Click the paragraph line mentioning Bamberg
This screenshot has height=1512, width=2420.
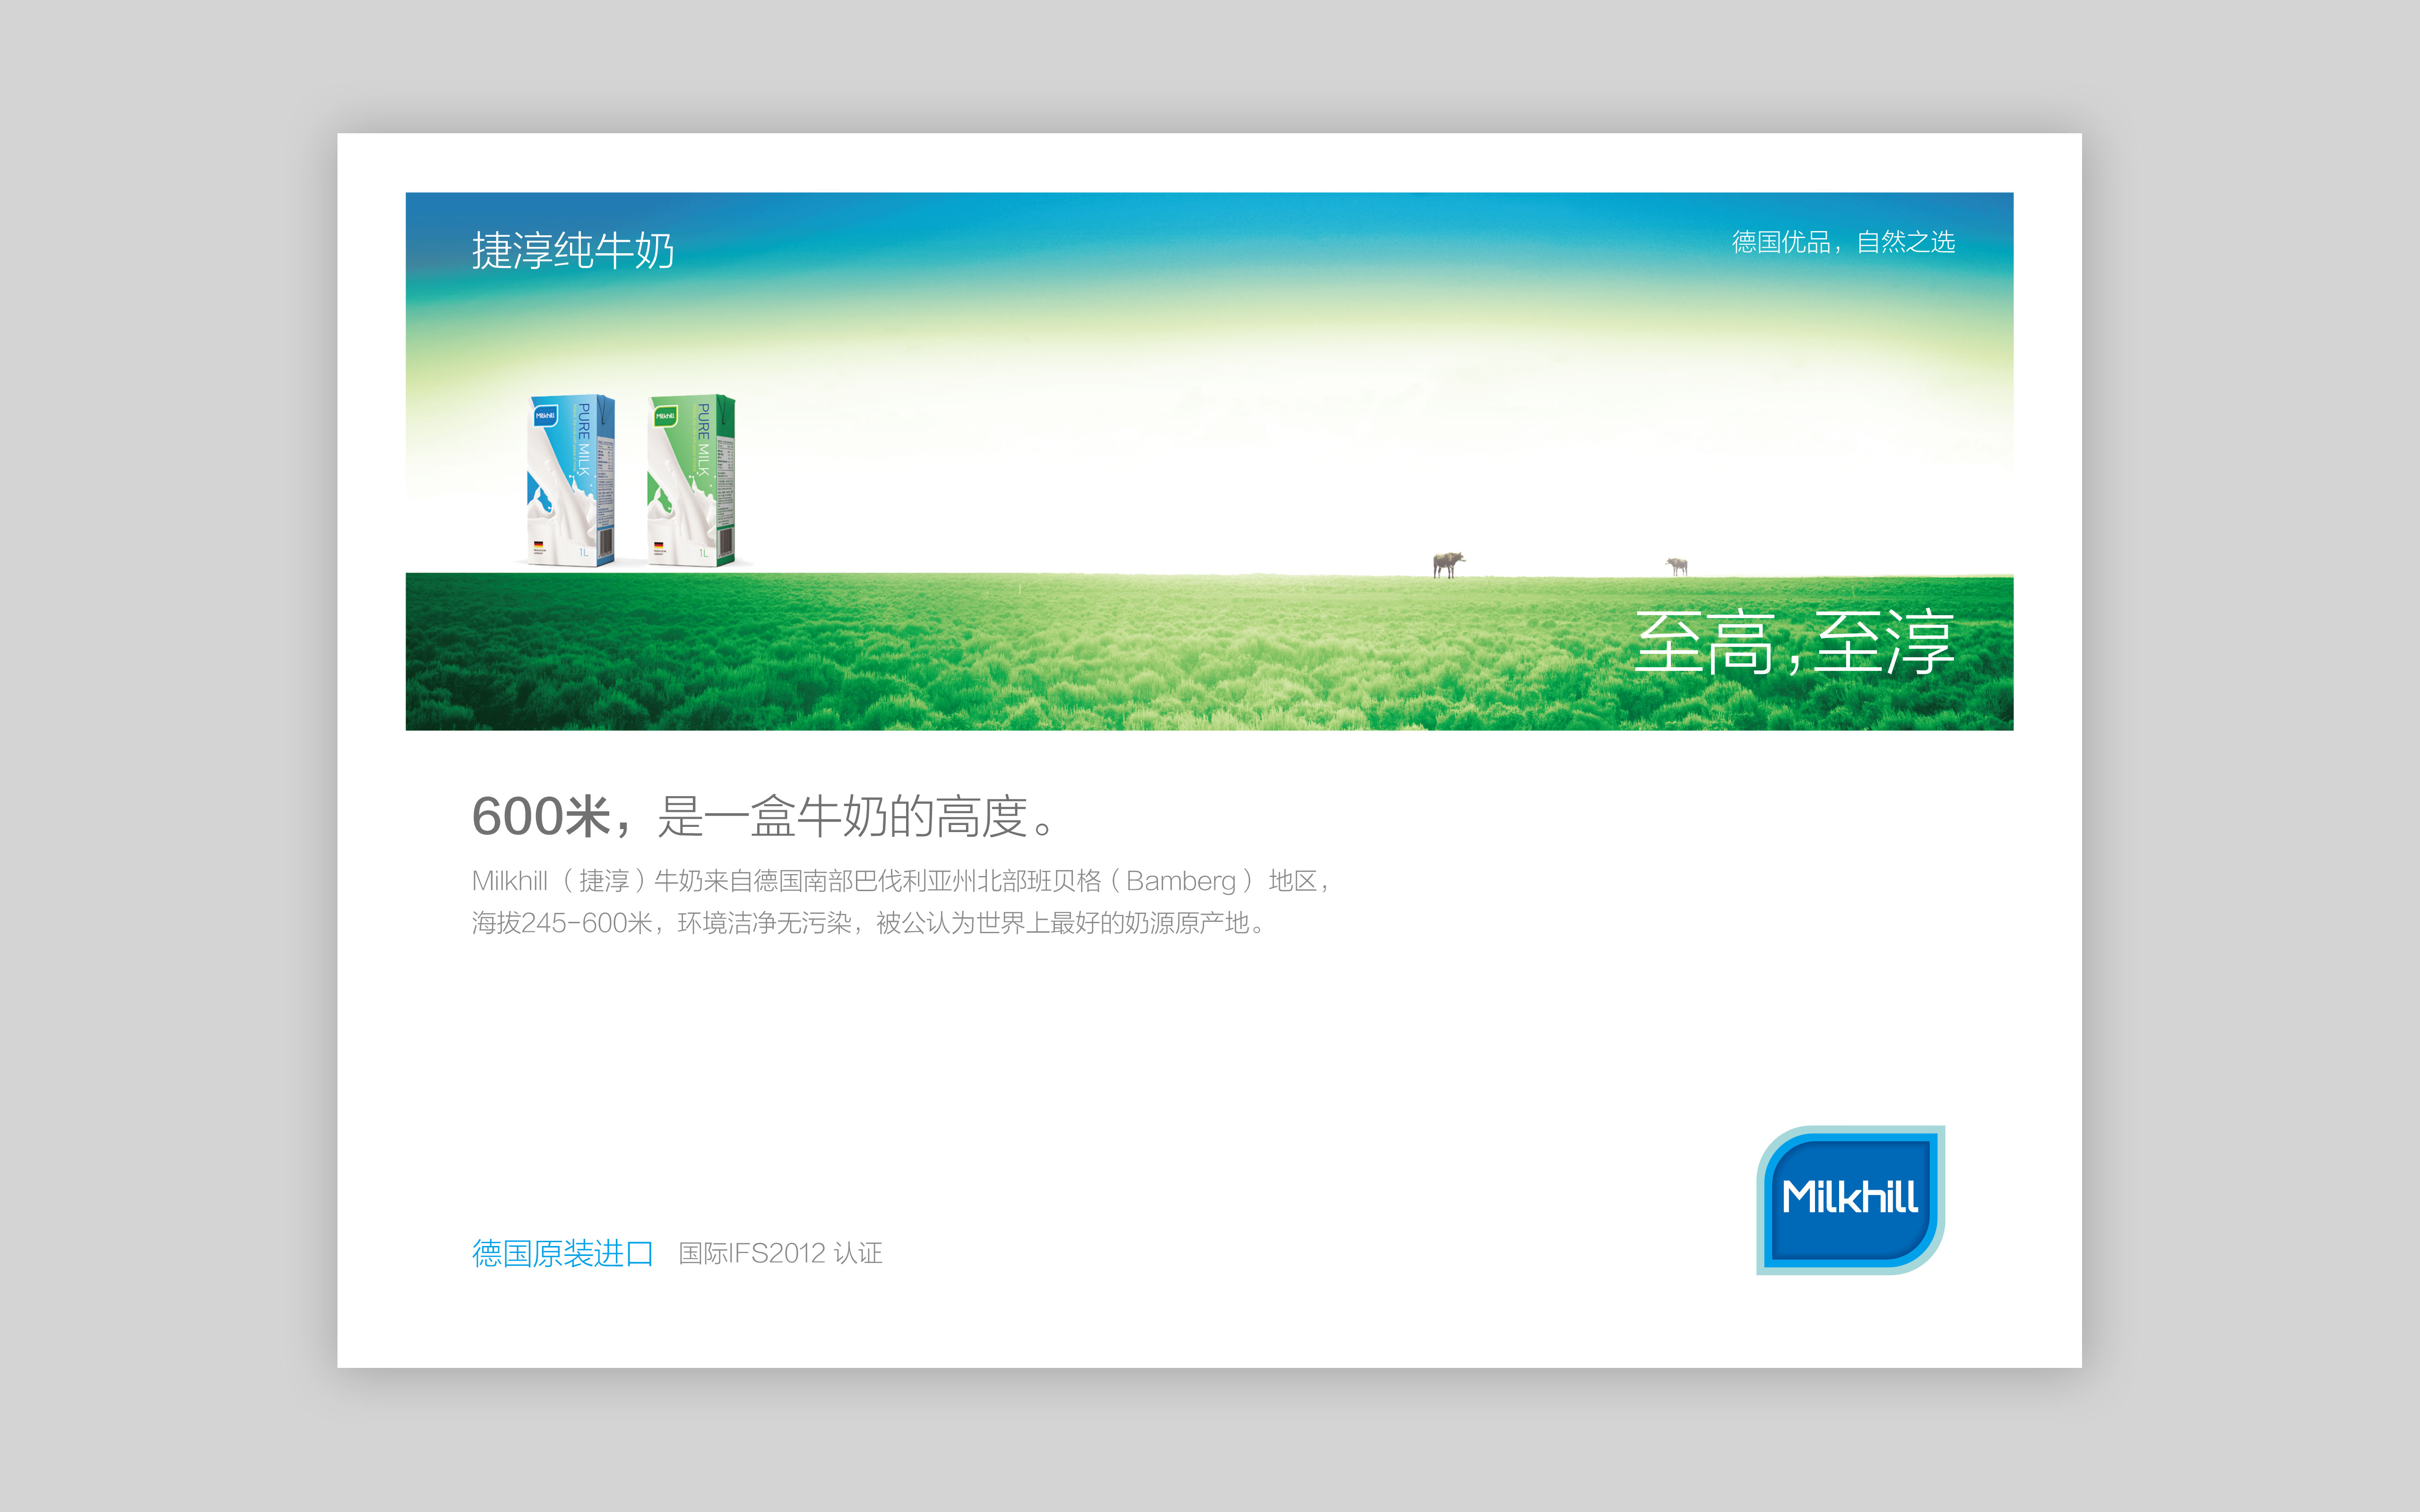pyautogui.click(x=900, y=881)
